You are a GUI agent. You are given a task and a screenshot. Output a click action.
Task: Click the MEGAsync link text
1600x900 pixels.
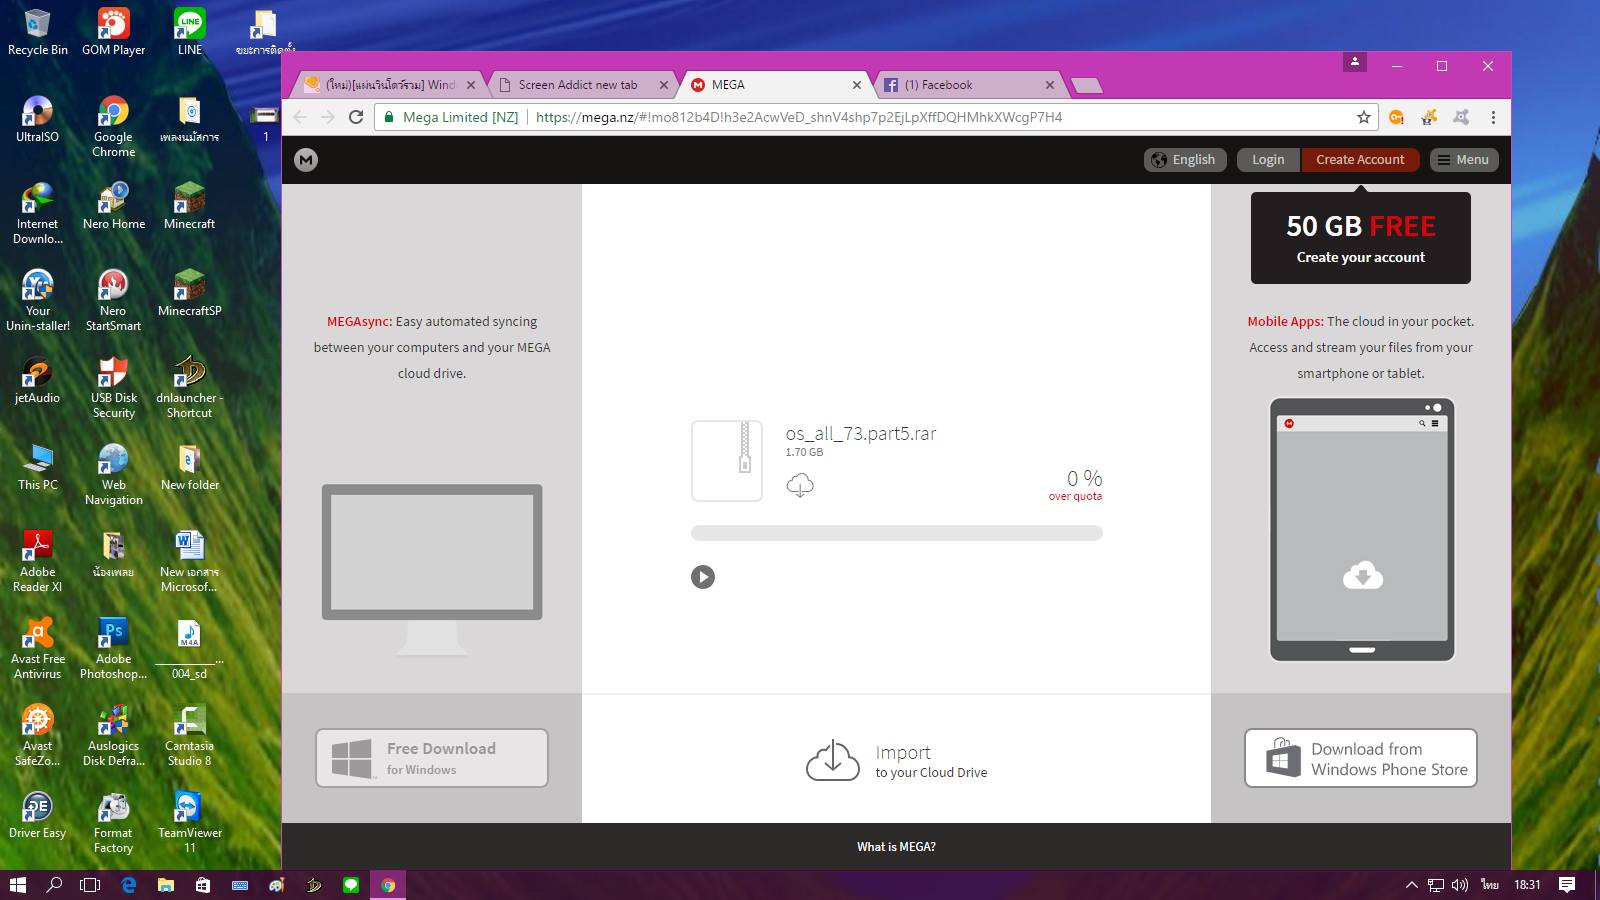(x=359, y=322)
